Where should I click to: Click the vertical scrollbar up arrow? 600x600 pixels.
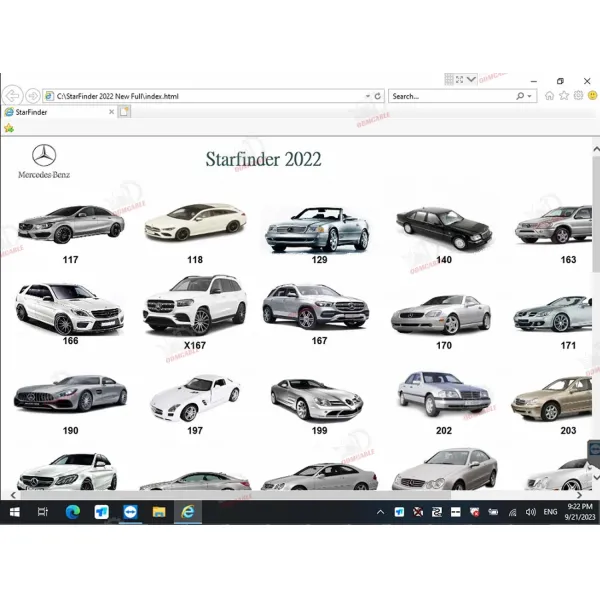click(x=596, y=150)
